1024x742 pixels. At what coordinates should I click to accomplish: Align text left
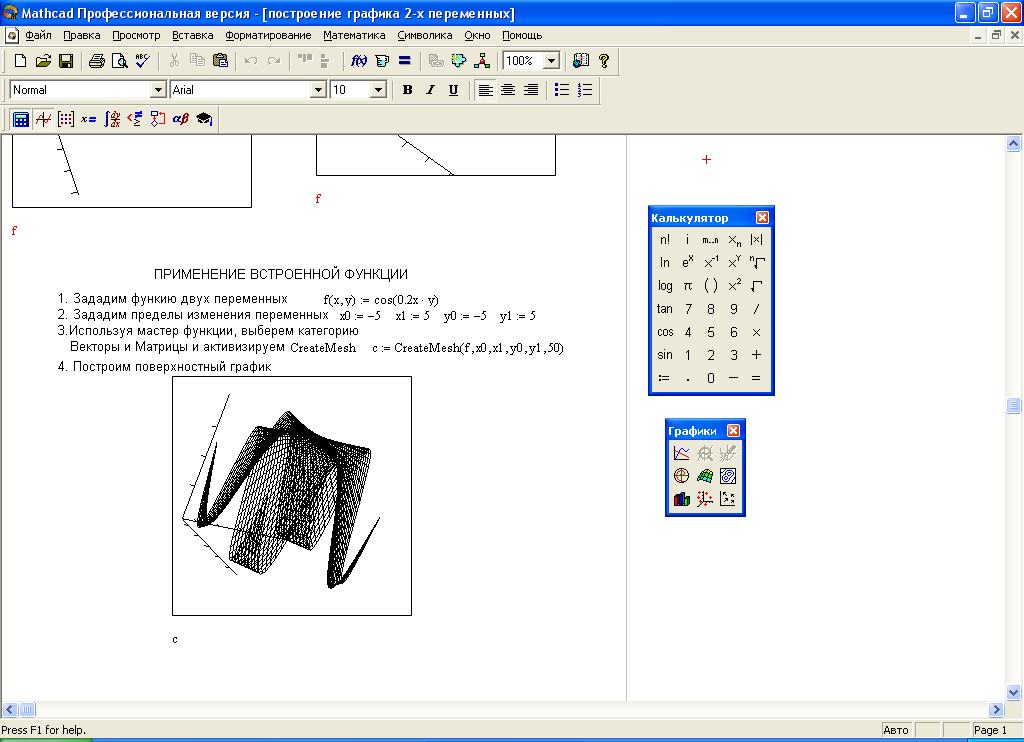coord(485,90)
